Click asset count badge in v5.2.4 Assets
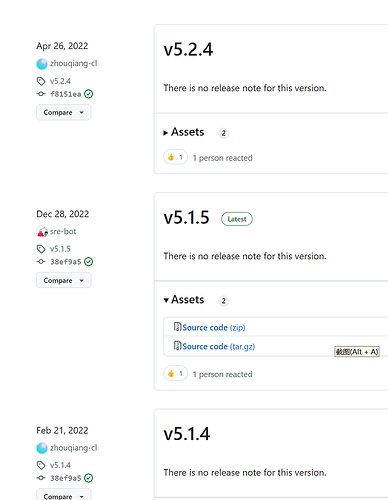Screen dimensions: 388x500 click(224, 133)
